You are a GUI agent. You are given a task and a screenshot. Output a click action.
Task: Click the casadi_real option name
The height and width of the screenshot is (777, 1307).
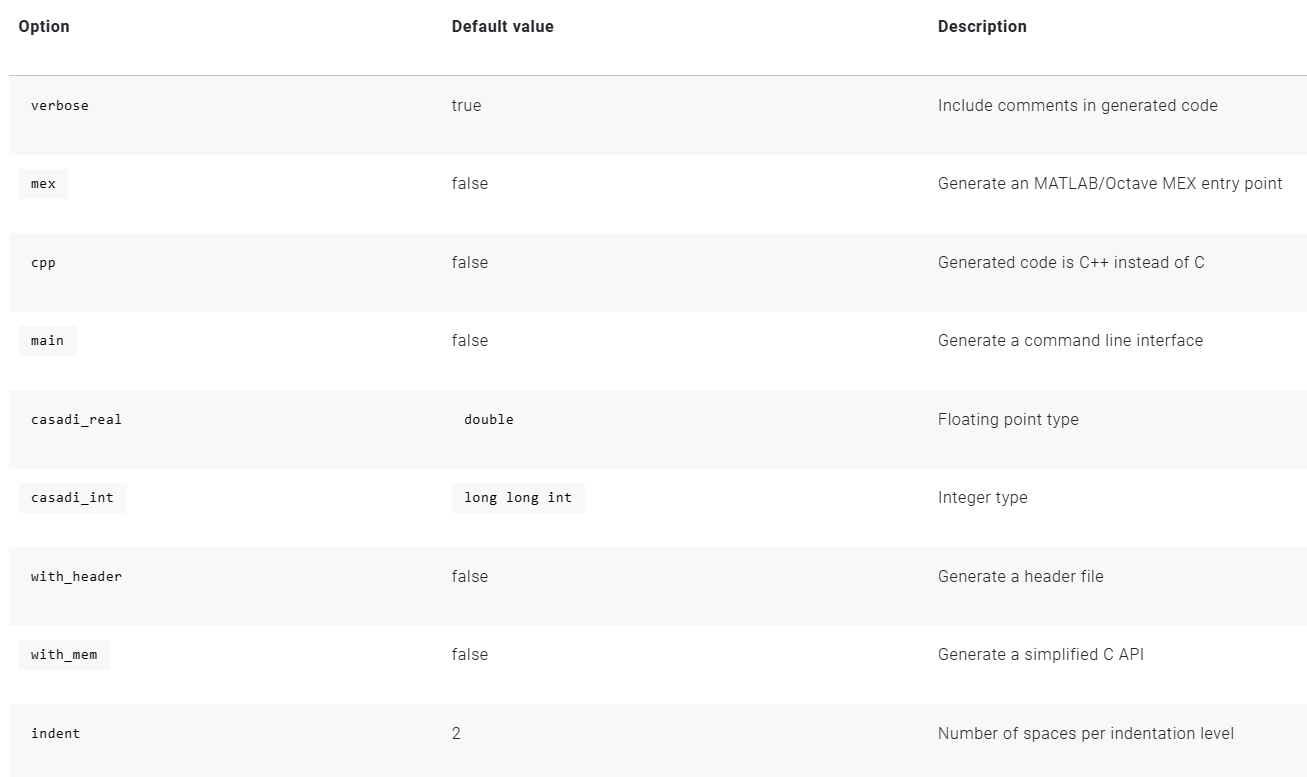[76, 420]
